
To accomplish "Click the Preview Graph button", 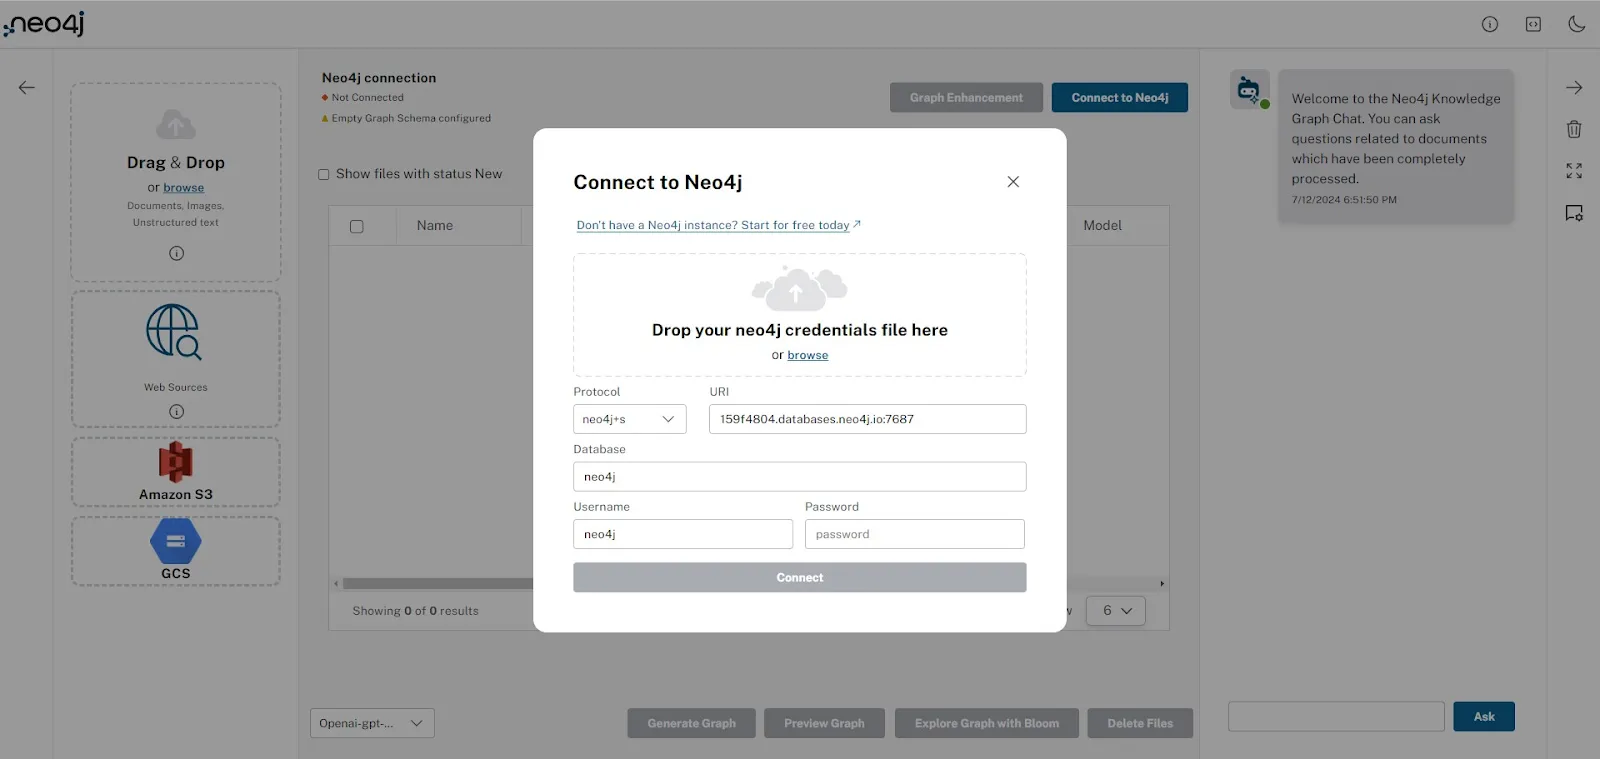I will 824,723.
